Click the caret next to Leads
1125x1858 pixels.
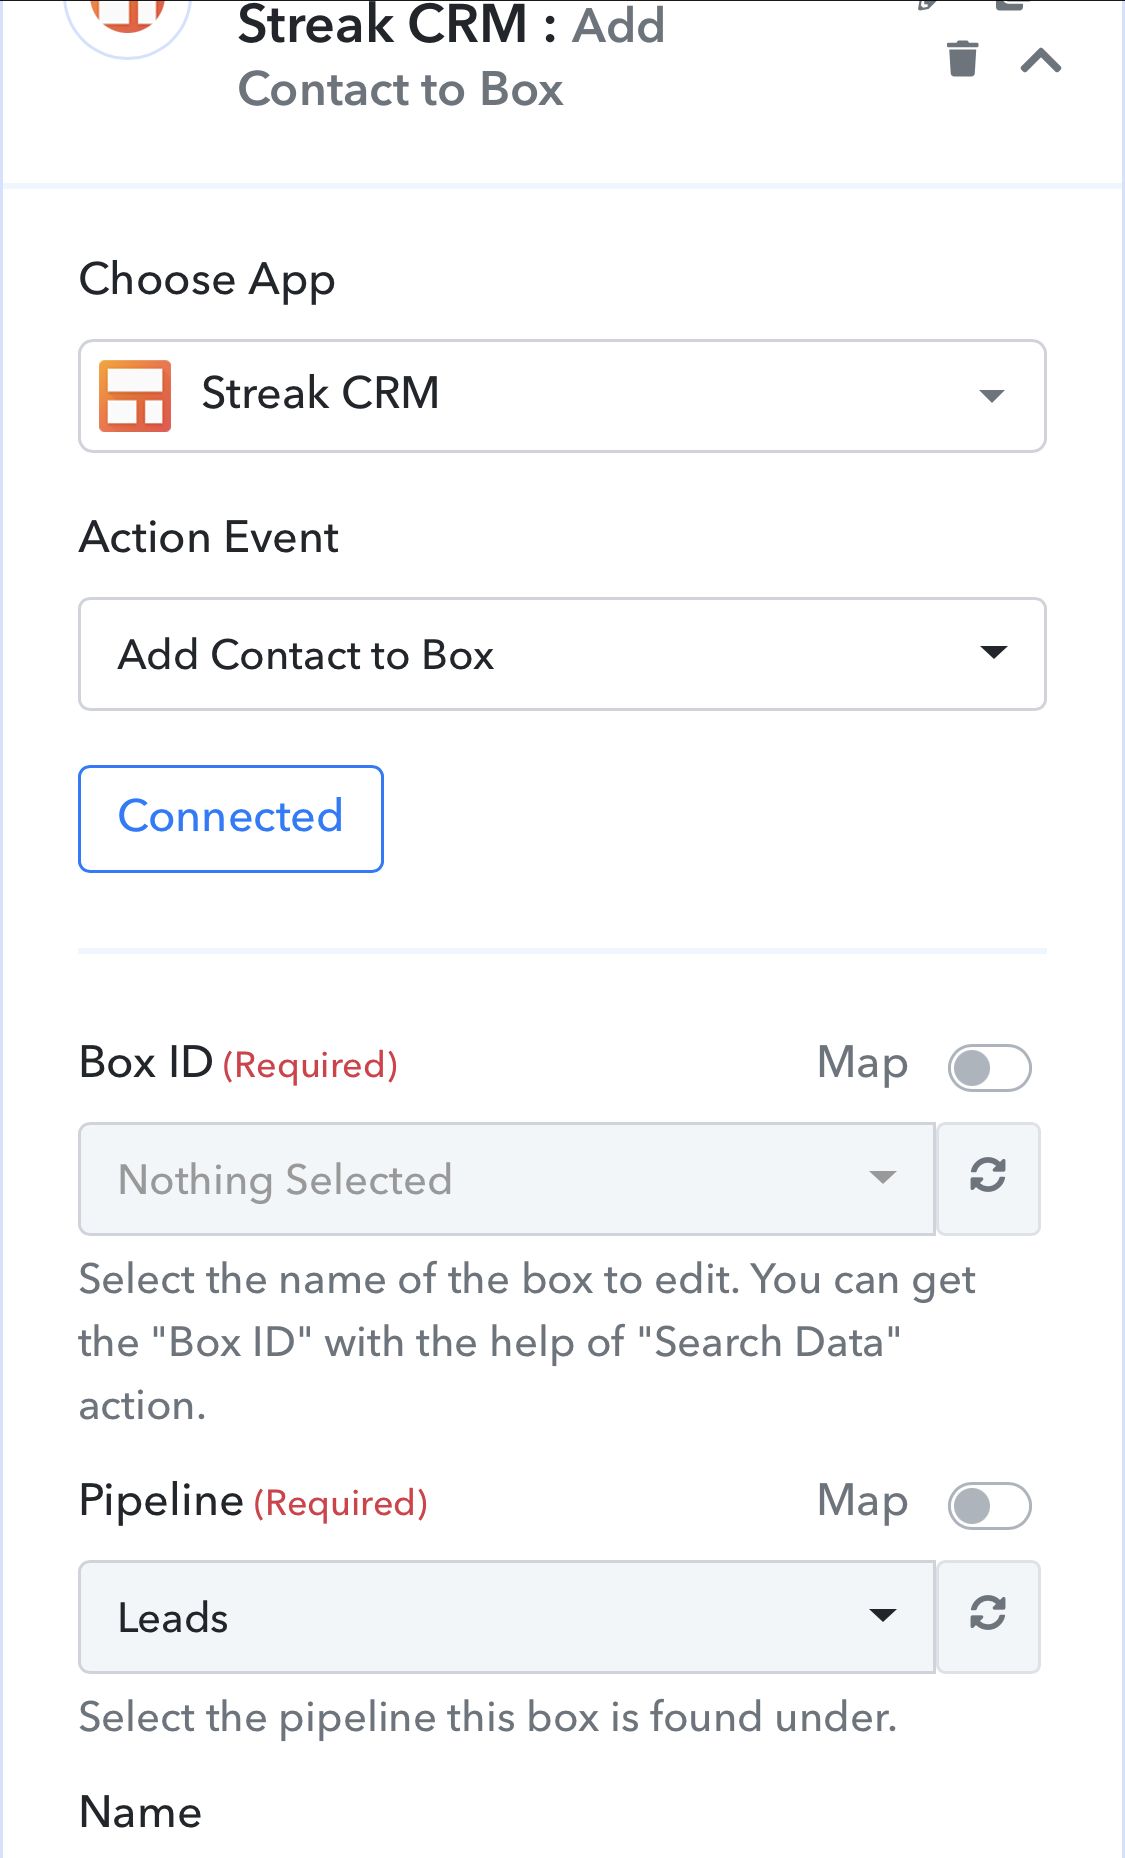pyautogui.click(x=882, y=1615)
